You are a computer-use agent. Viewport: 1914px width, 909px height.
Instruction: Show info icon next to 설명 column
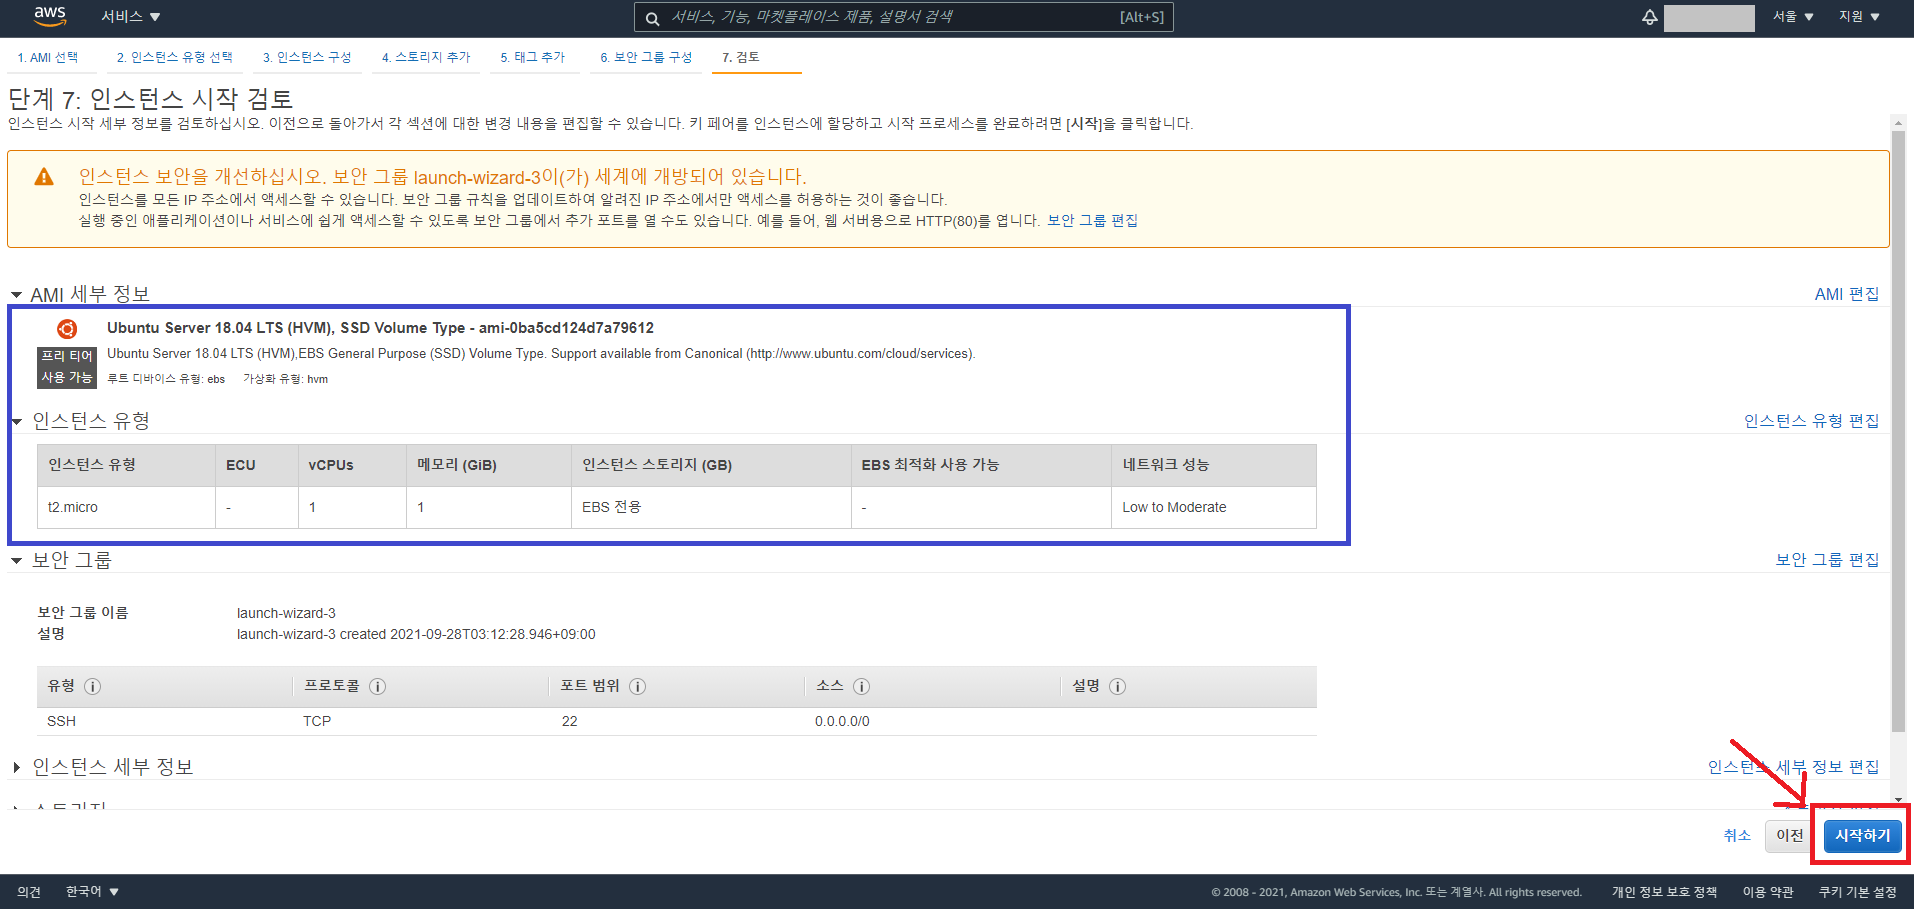[1118, 686]
